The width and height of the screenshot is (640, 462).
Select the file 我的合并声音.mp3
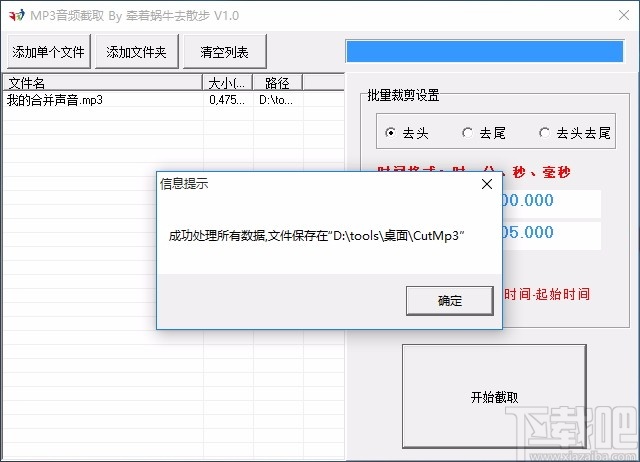pyautogui.click(x=55, y=100)
